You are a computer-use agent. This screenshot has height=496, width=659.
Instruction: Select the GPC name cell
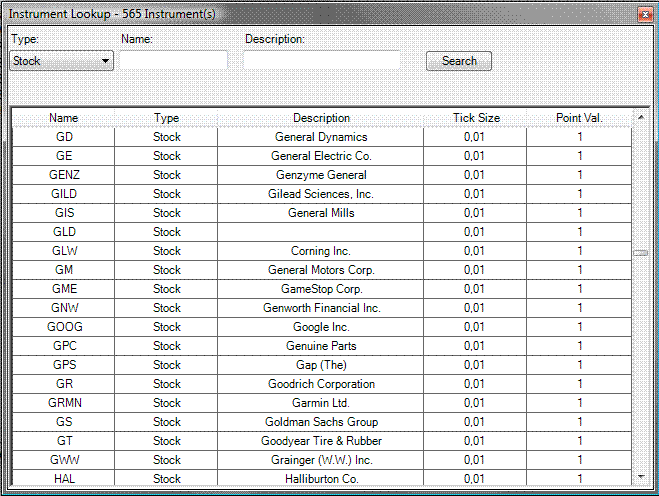63,346
